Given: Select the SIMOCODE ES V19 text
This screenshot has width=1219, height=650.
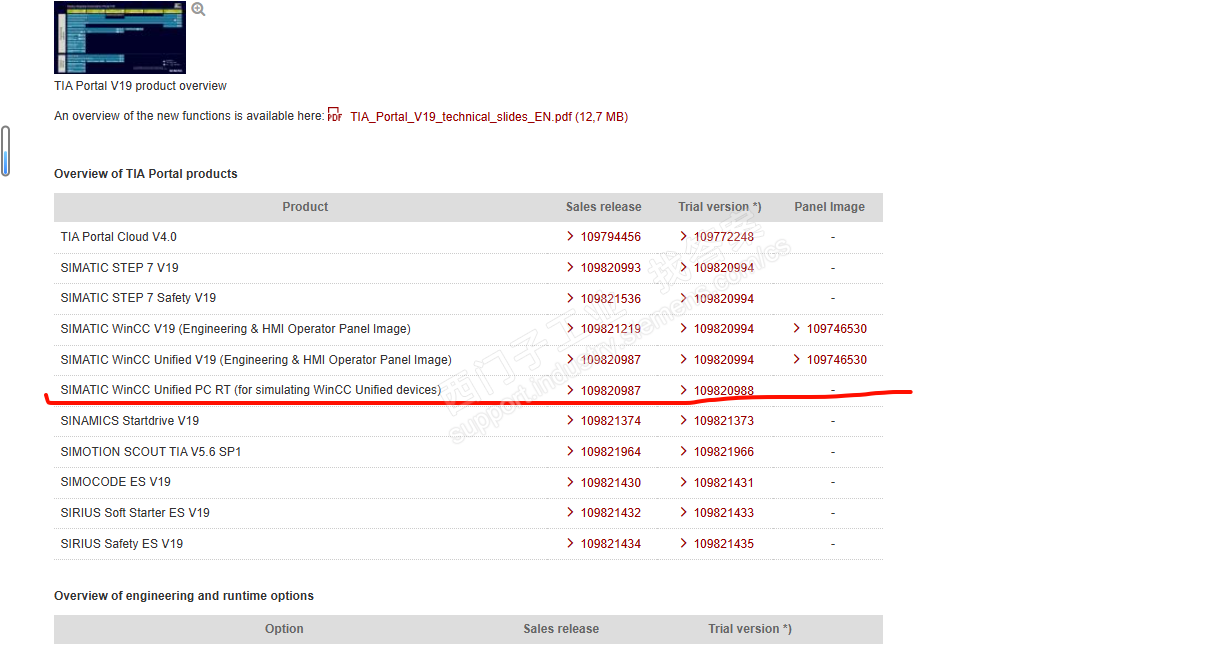Looking at the screenshot, I should (x=116, y=482).
